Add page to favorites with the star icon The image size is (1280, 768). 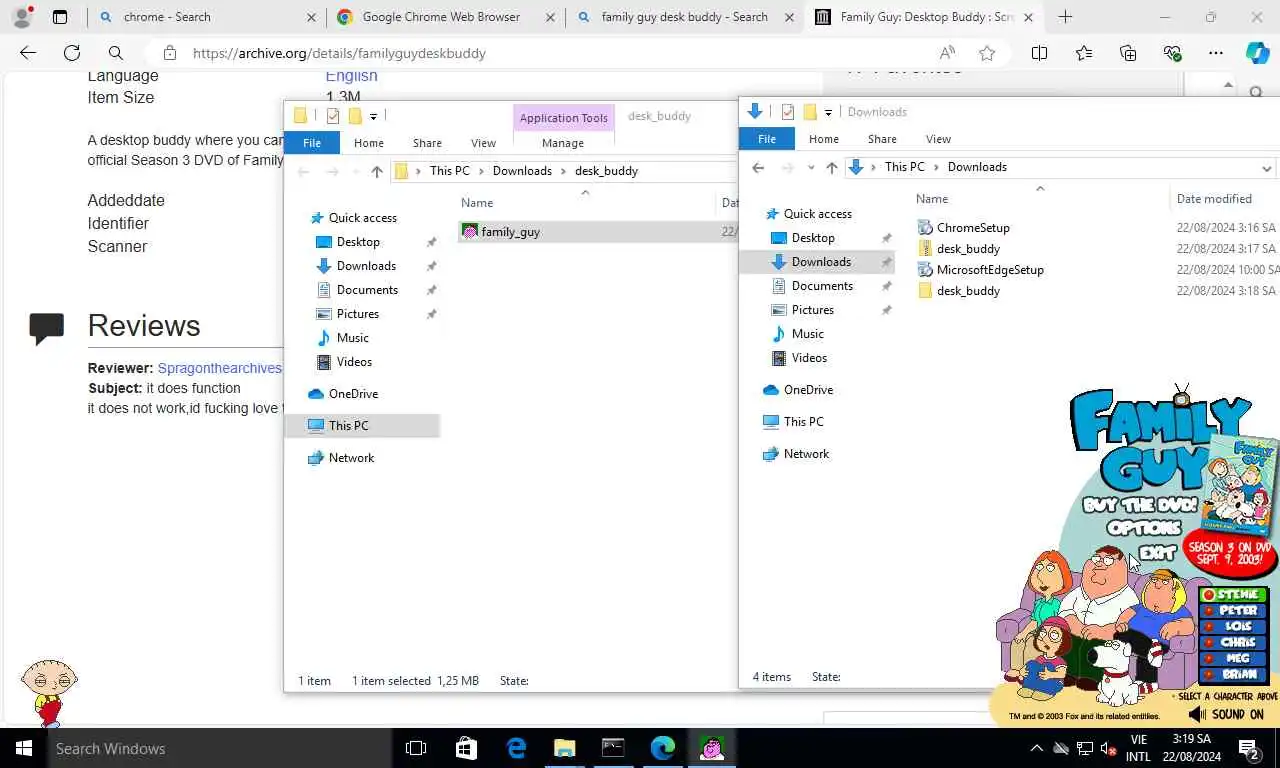coord(987,53)
